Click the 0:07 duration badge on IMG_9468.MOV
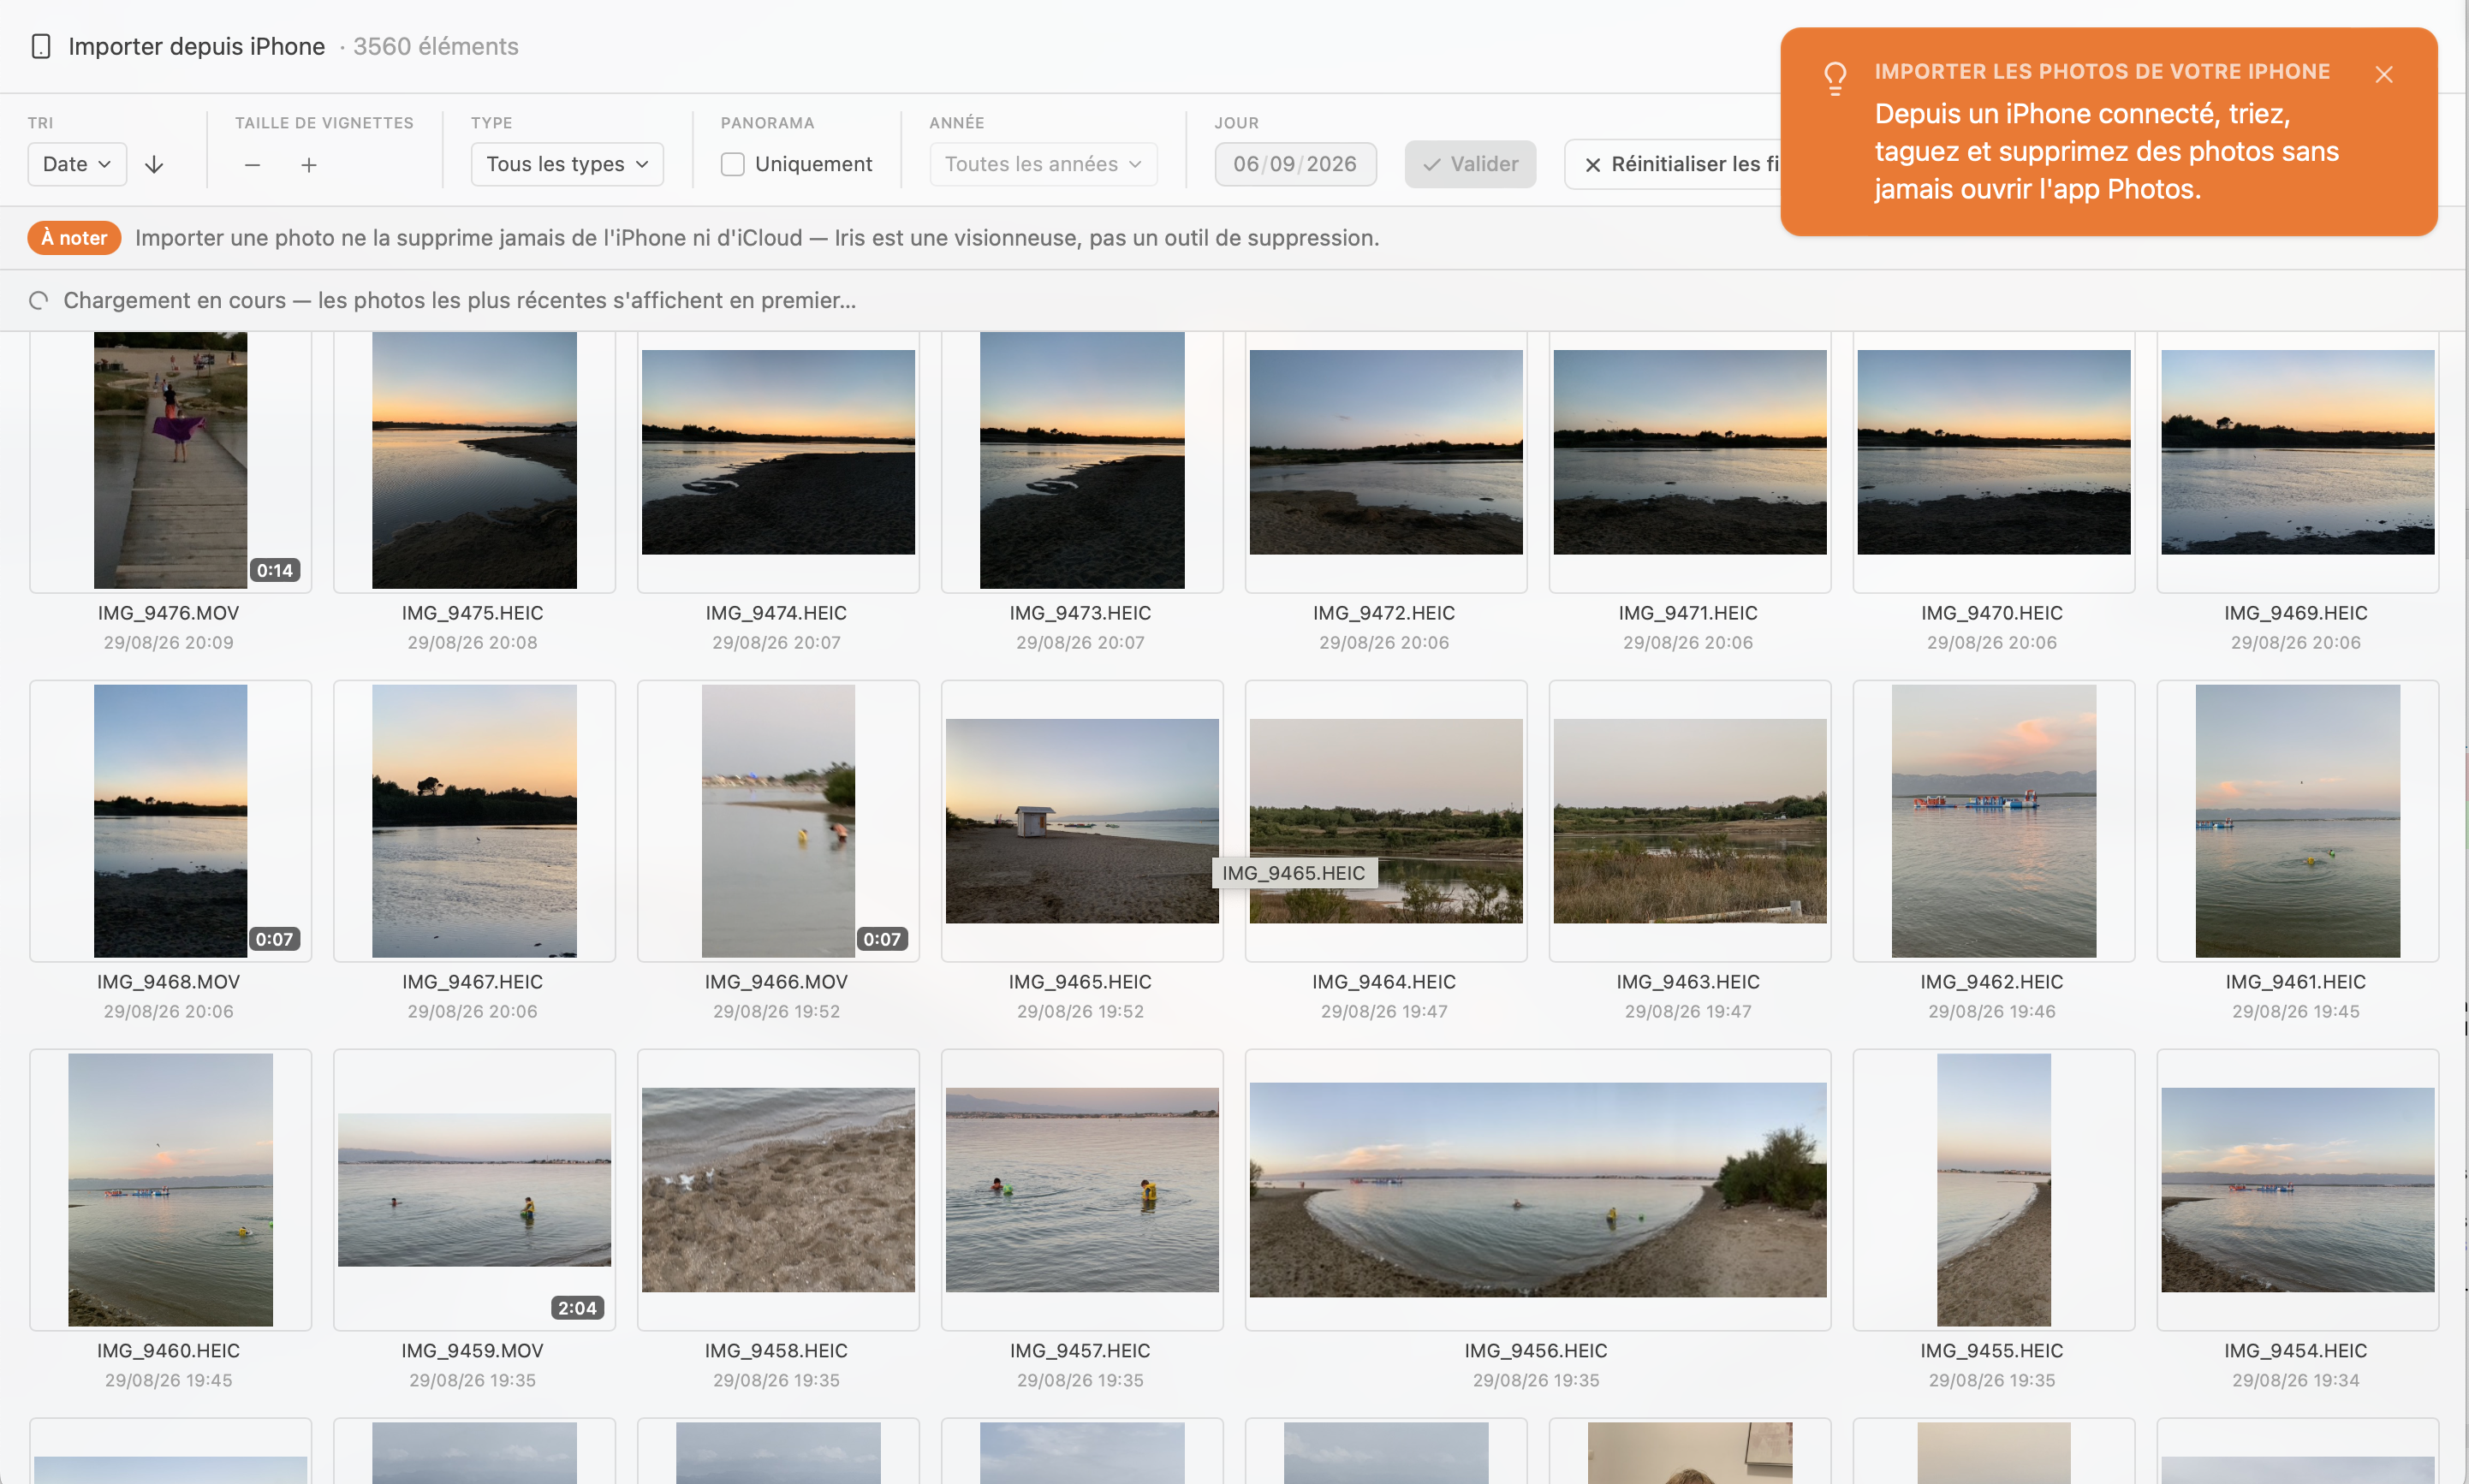 274,939
